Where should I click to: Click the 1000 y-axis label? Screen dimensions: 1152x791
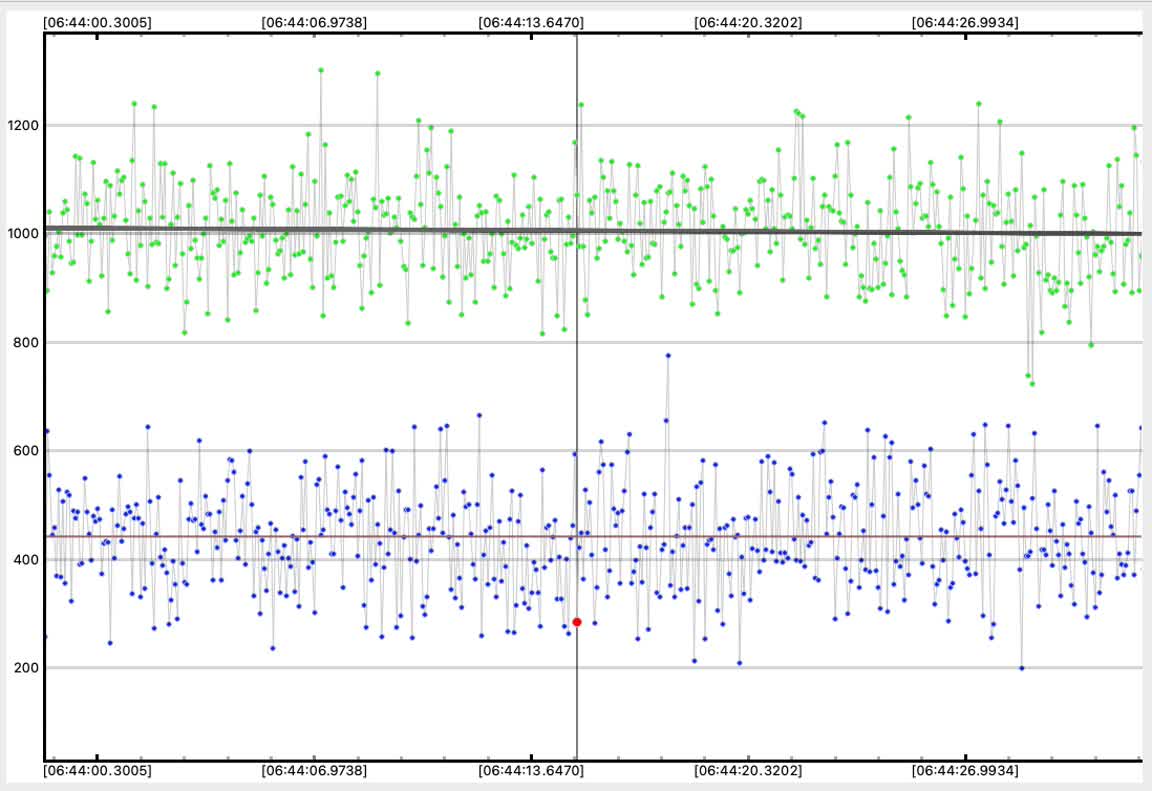pyautogui.click(x=22, y=234)
